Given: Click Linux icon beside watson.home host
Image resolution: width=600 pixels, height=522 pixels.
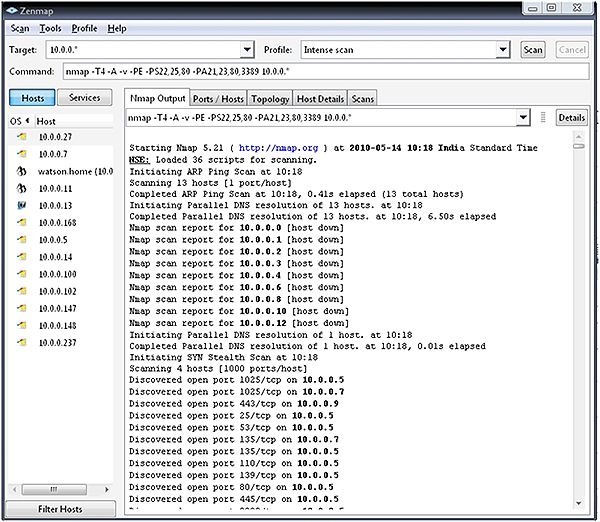Looking at the screenshot, I should click(x=21, y=171).
